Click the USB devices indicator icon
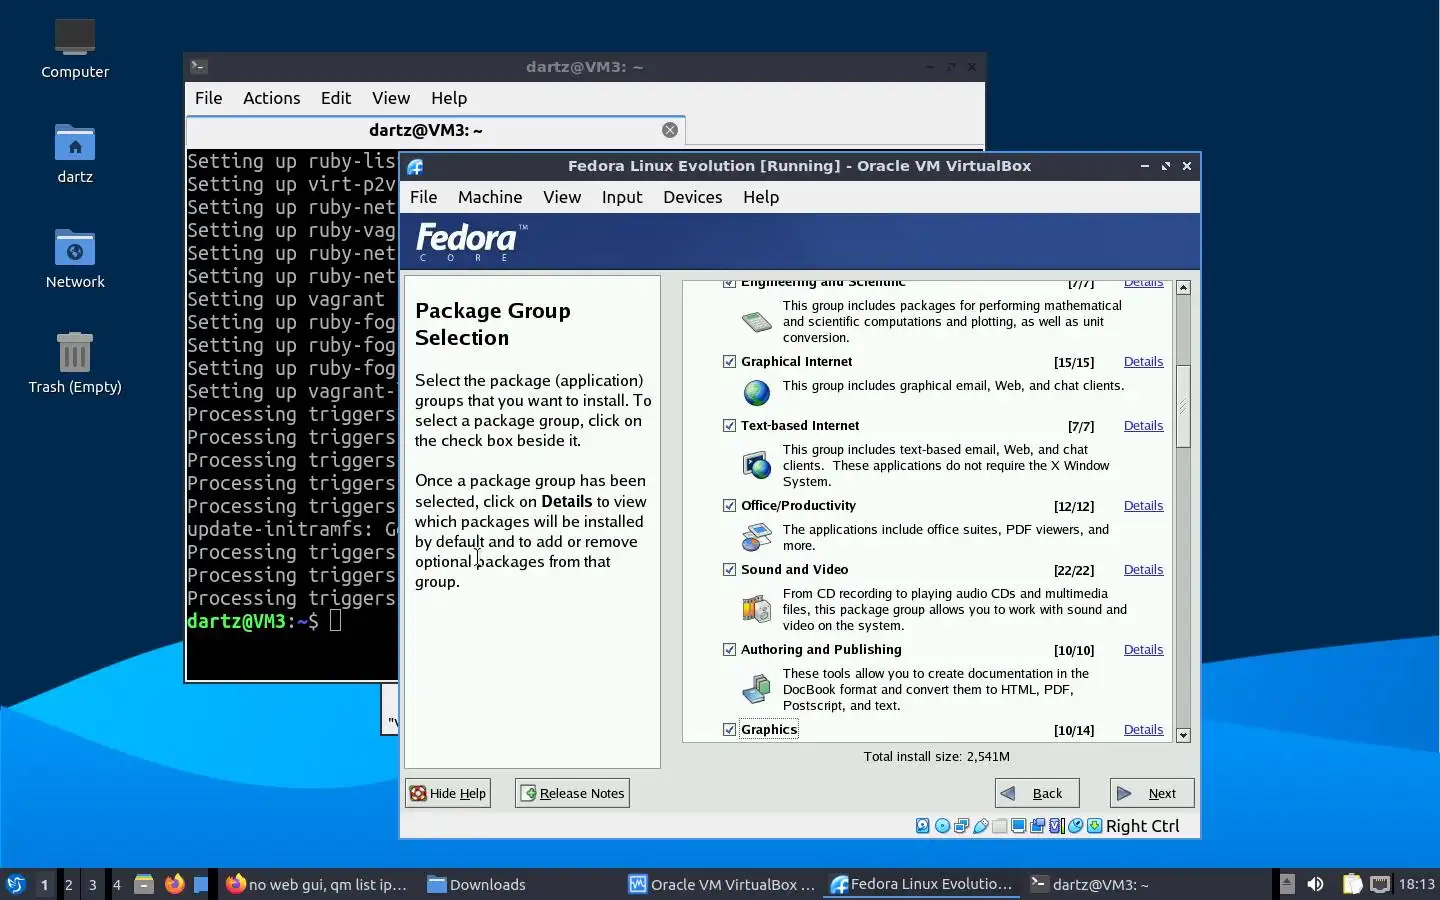The image size is (1440, 900). coord(981,826)
